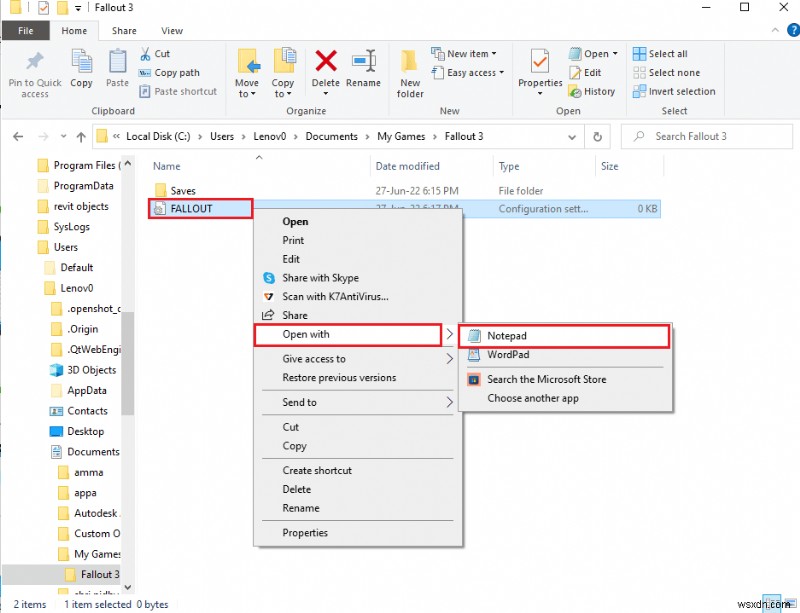The height and width of the screenshot is (613, 800).
Task: Go up one folder level arrow
Action: click(81, 137)
